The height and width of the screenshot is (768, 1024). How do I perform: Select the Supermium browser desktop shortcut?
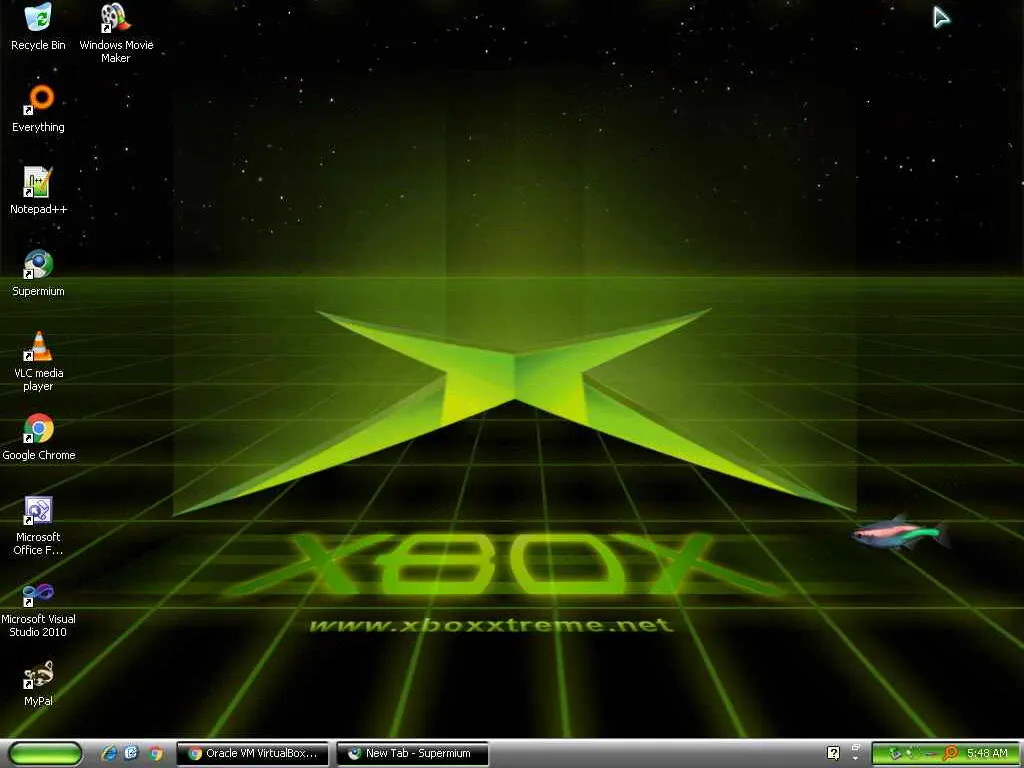coord(38,273)
